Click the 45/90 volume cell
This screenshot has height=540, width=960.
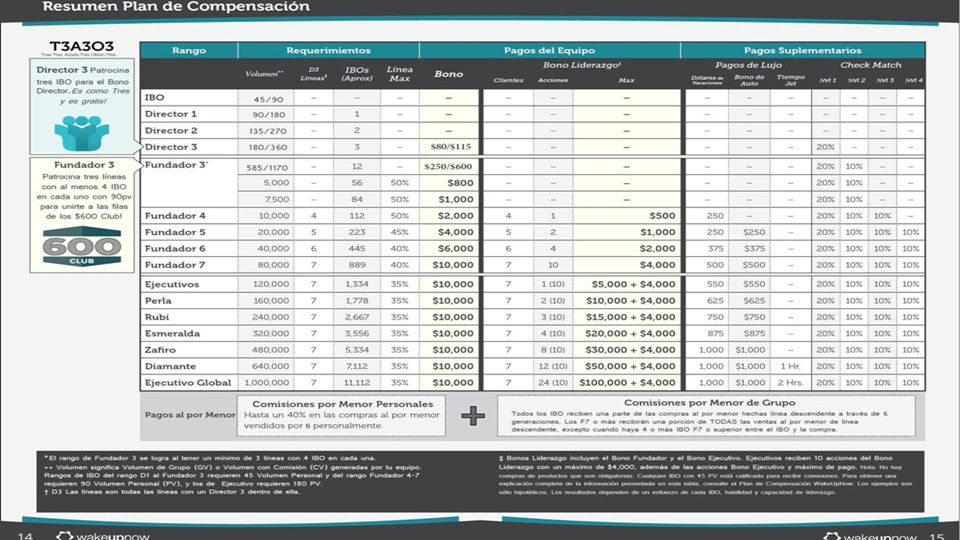tap(268, 99)
